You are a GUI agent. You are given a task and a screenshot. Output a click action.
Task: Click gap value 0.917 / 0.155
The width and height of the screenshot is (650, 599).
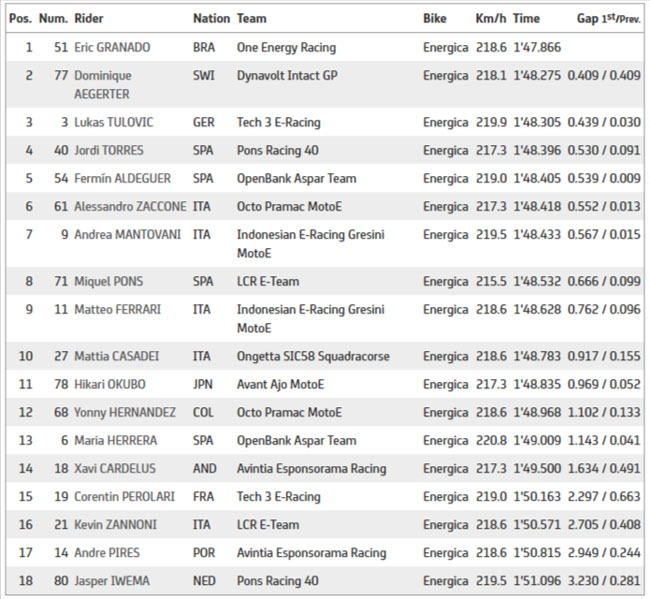[604, 356]
